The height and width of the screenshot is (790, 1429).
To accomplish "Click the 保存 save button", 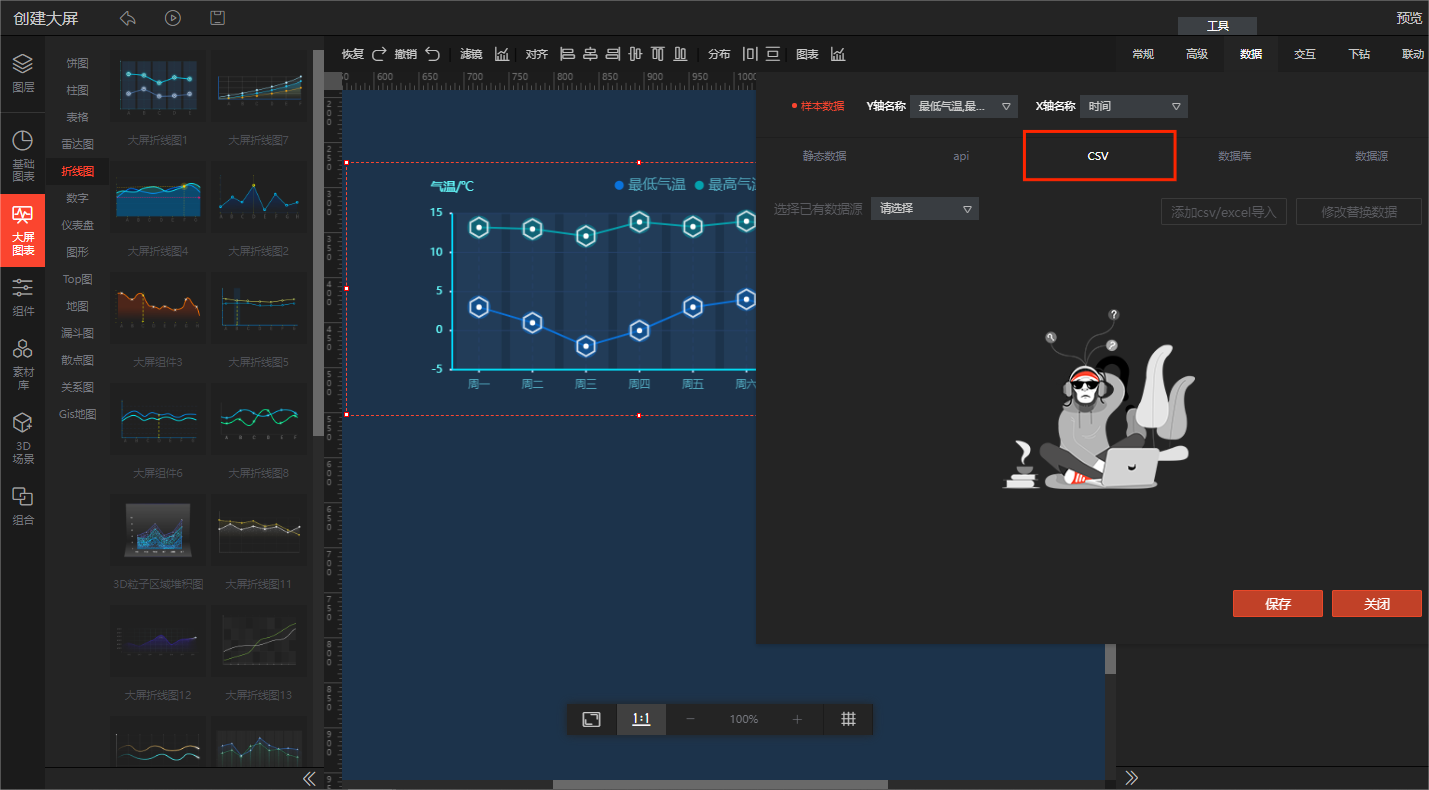I will (1278, 604).
